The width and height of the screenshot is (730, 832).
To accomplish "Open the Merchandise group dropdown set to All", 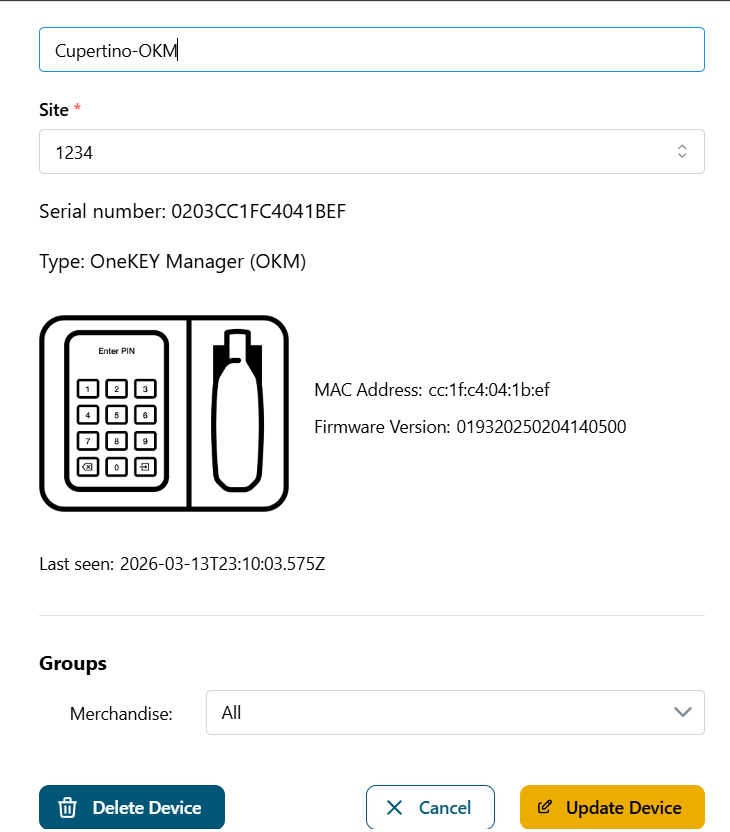I will coord(455,713).
